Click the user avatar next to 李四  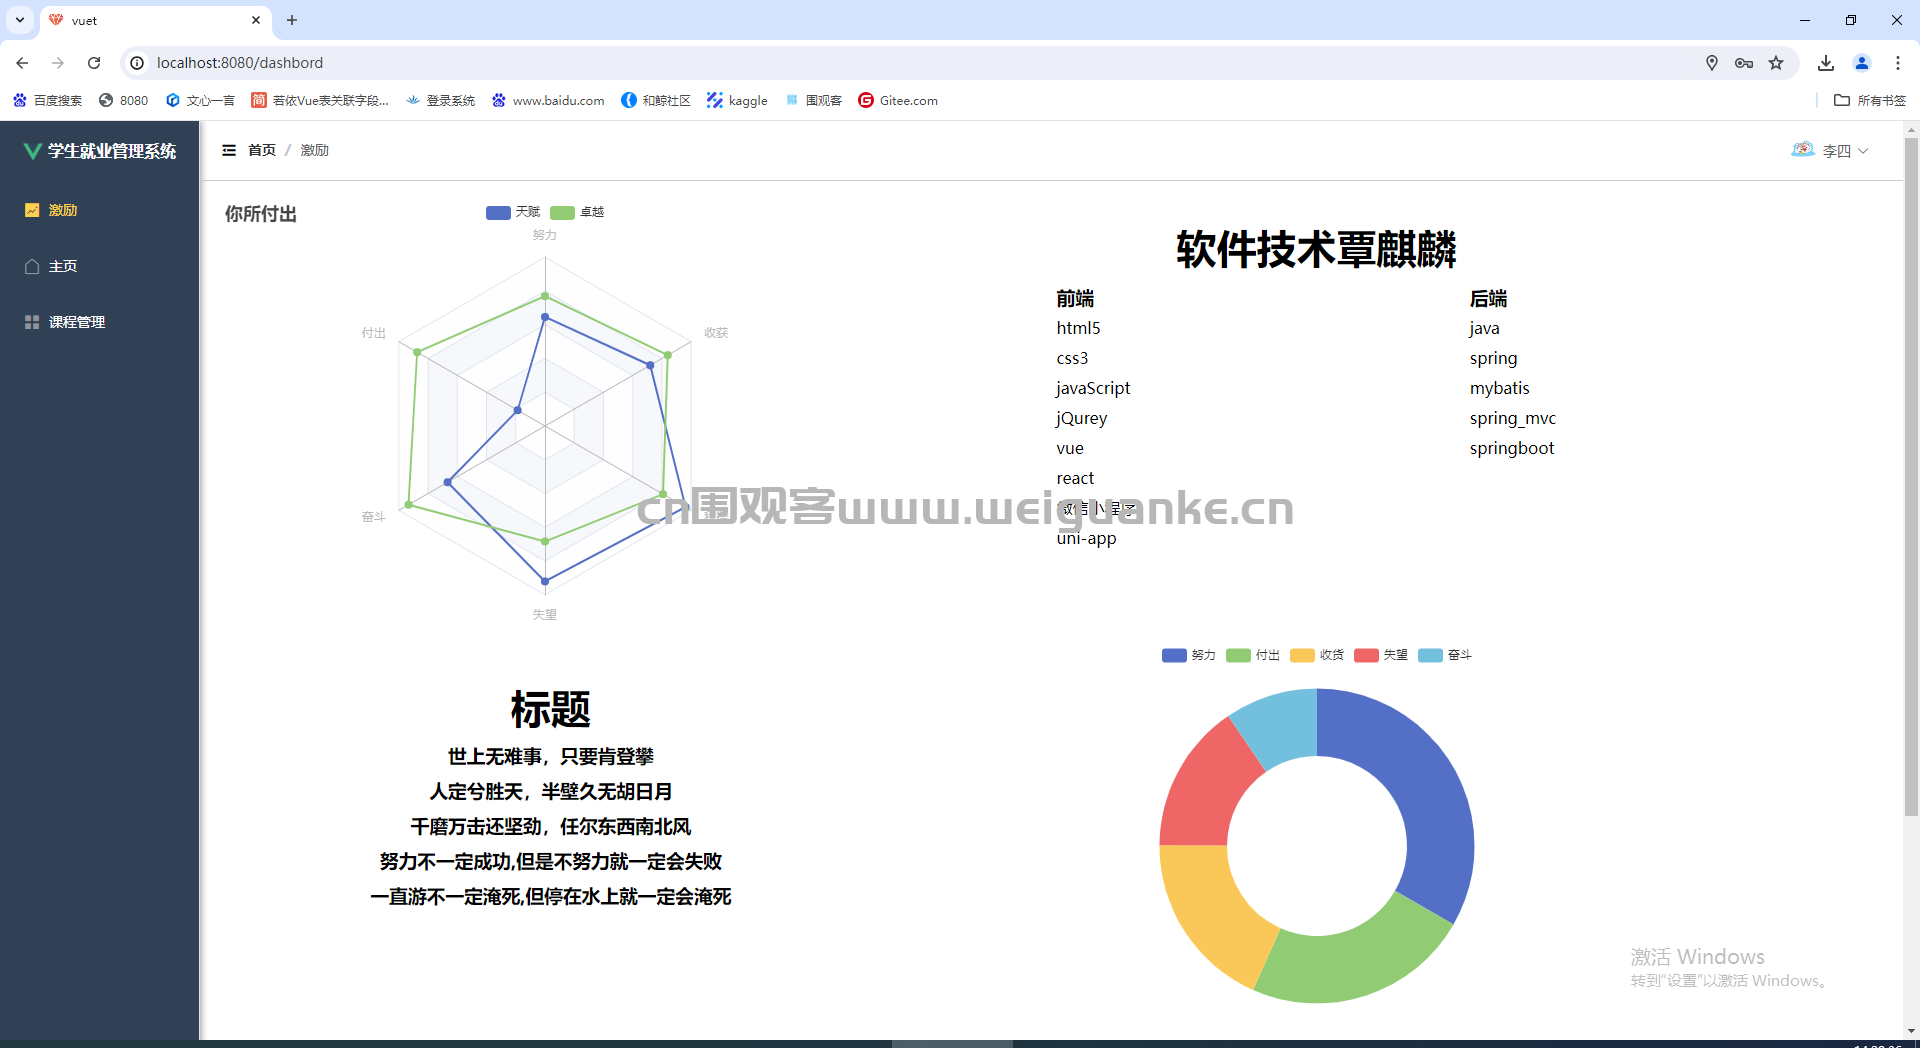(x=1803, y=150)
